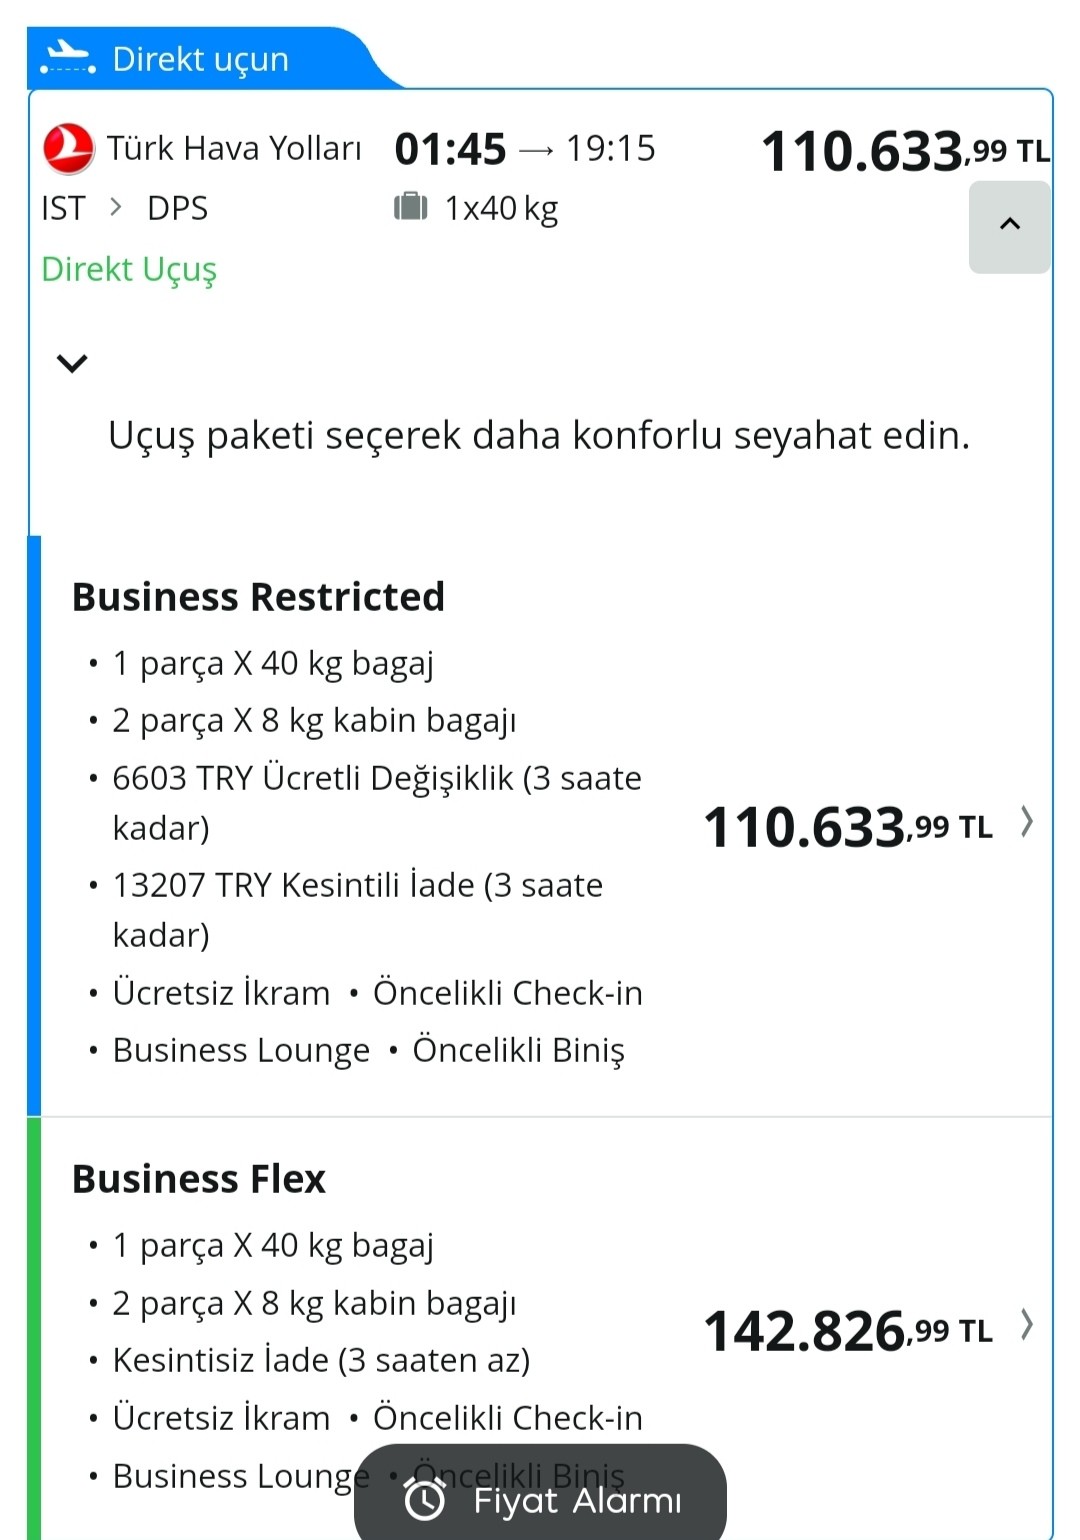Select the Business Flex package
Image resolution: width=1080 pixels, height=1540 pixels.
199,1179
